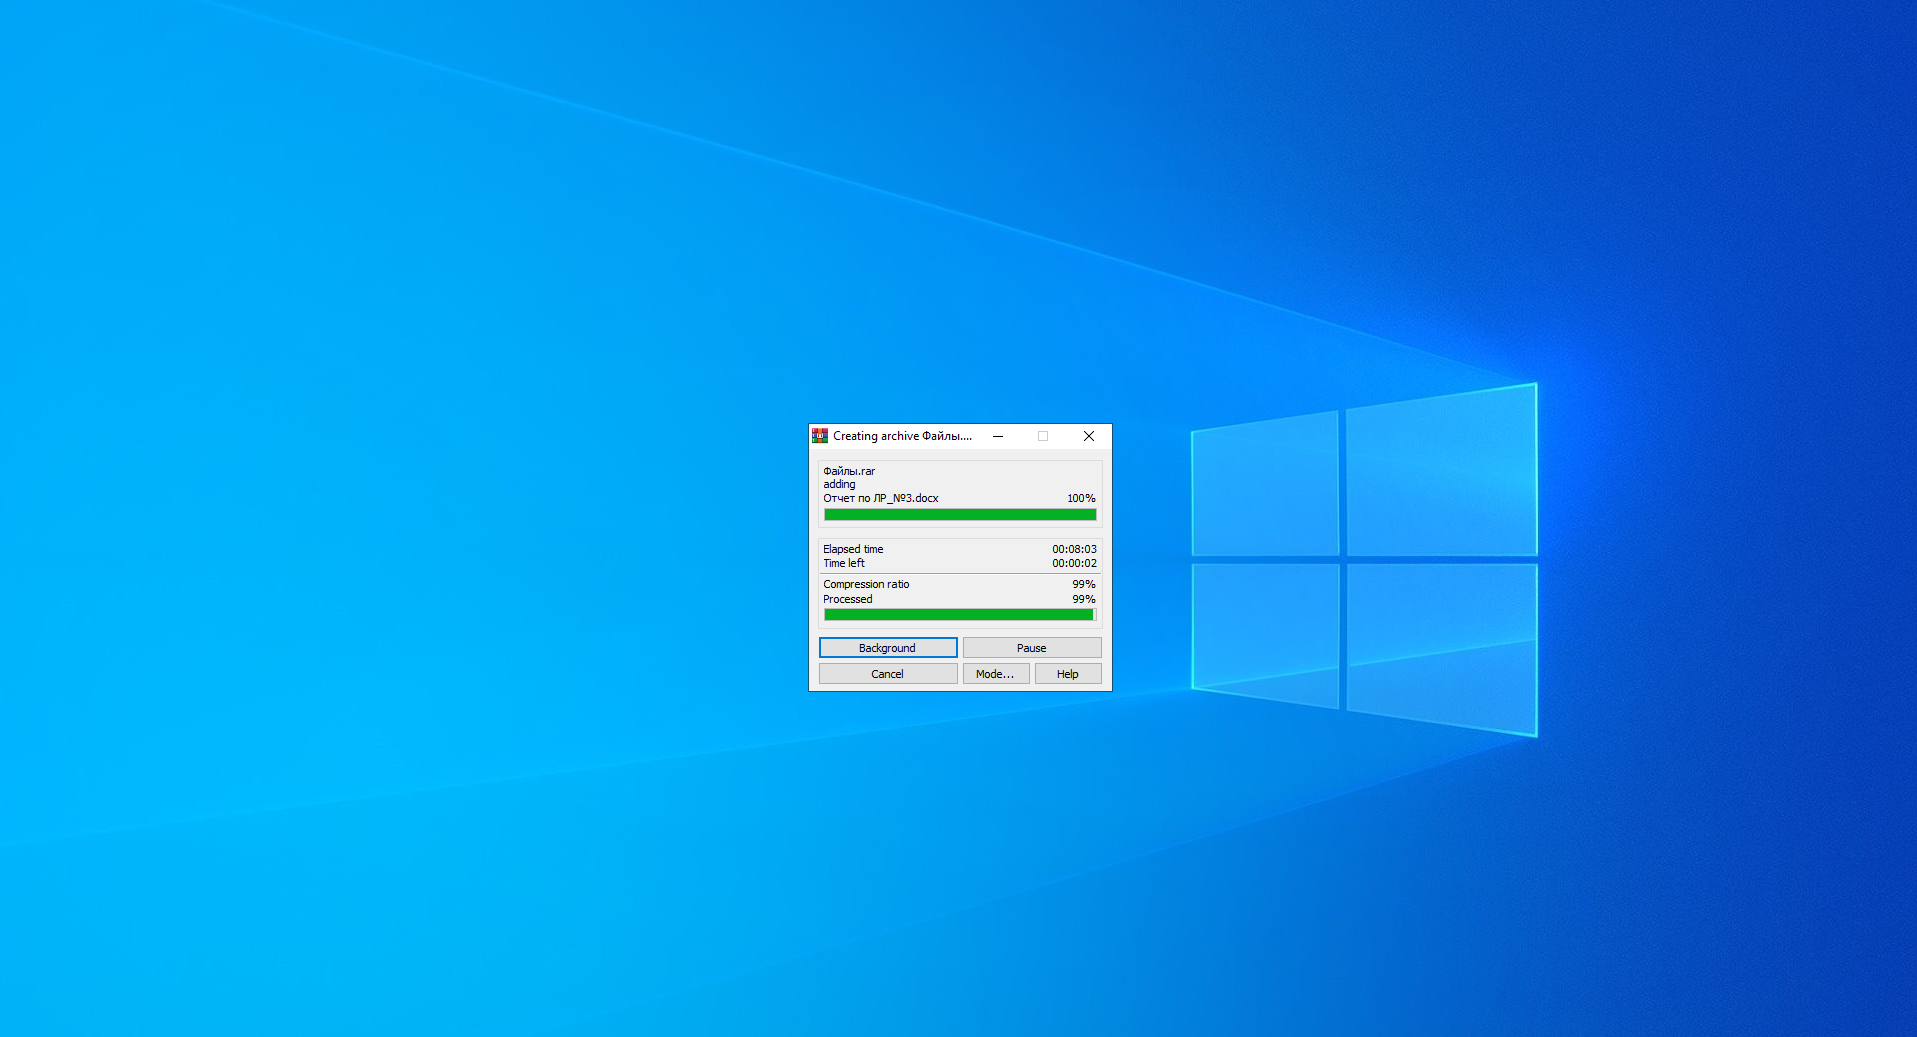Click the Elapsed time value 00:08:03
Image resolution: width=1917 pixels, height=1037 pixels.
tap(1074, 549)
